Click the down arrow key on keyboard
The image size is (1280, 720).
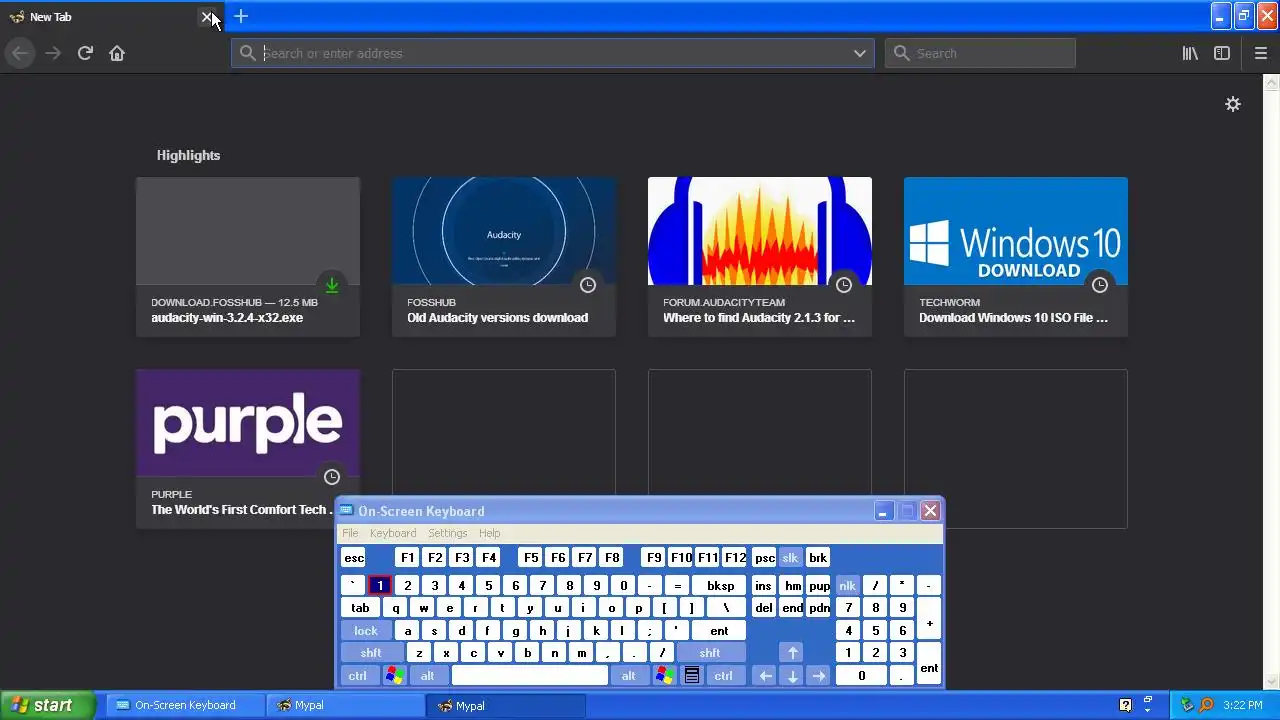792,676
